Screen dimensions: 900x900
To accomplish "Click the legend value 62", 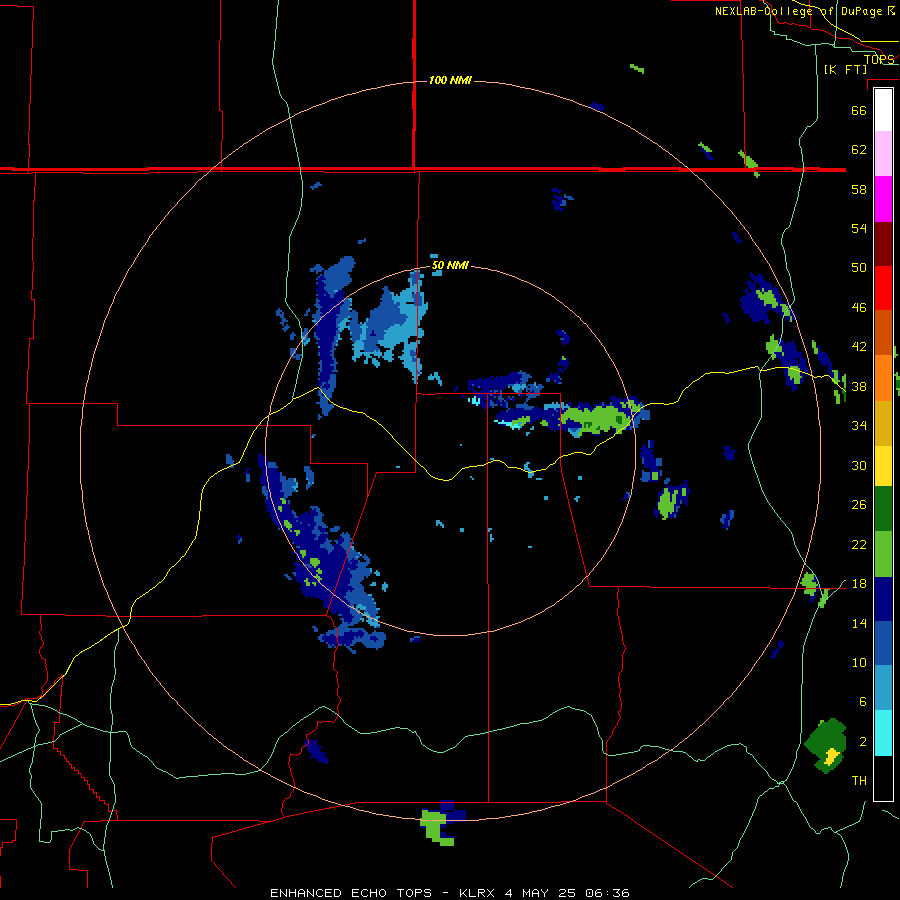I will pyautogui.click(x=859, y=150).
